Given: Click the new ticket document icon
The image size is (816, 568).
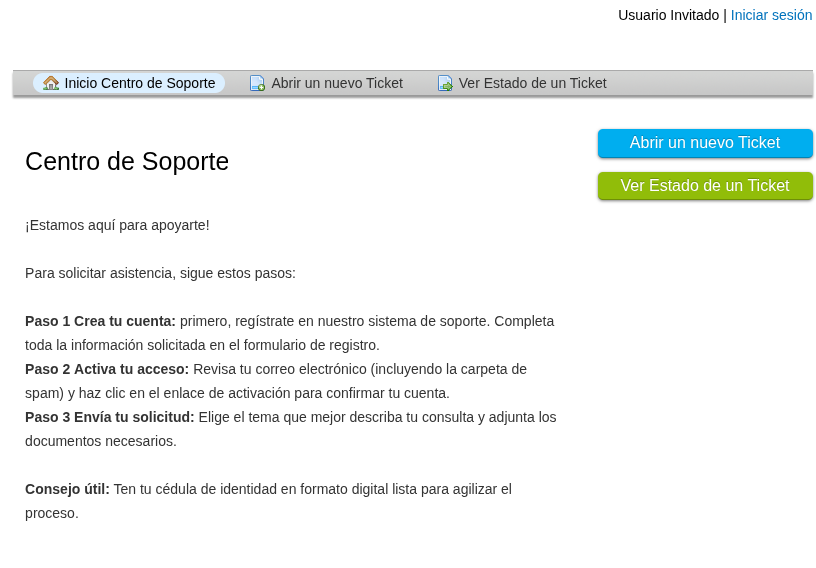Looking at the screenshot, I should [257, 84].
